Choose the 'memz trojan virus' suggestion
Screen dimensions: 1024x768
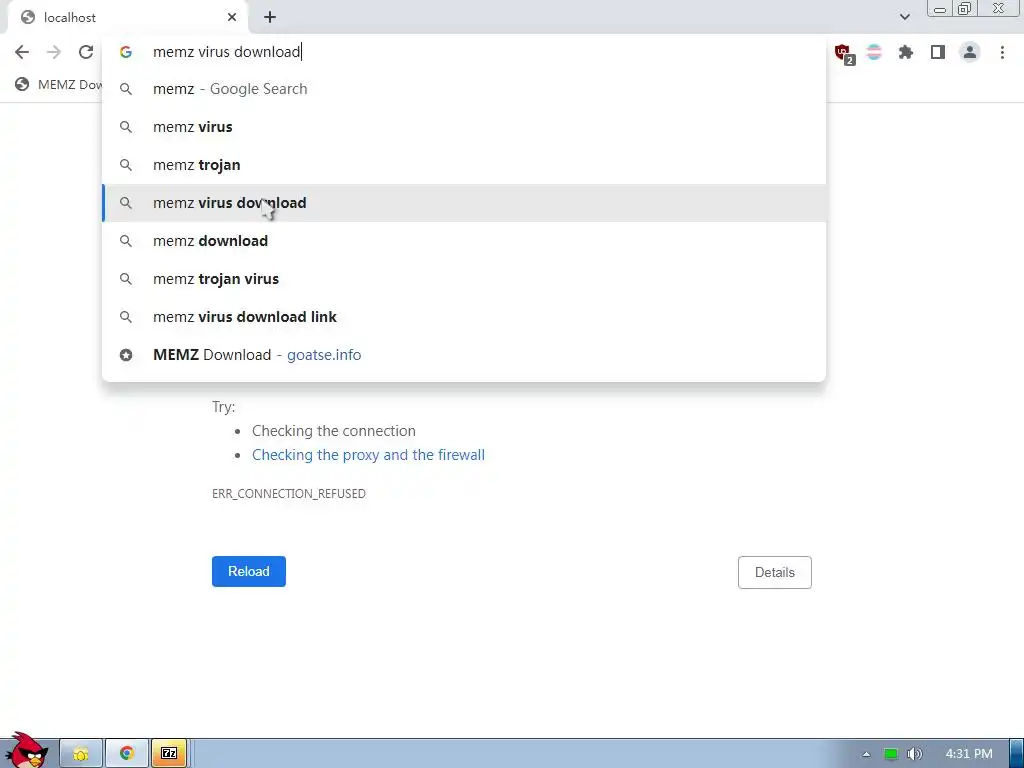464,279
